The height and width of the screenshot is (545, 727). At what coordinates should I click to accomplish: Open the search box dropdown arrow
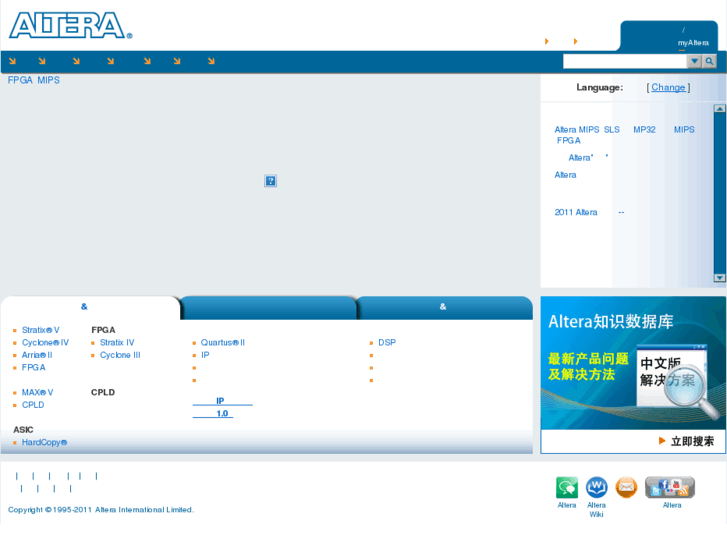694,61
